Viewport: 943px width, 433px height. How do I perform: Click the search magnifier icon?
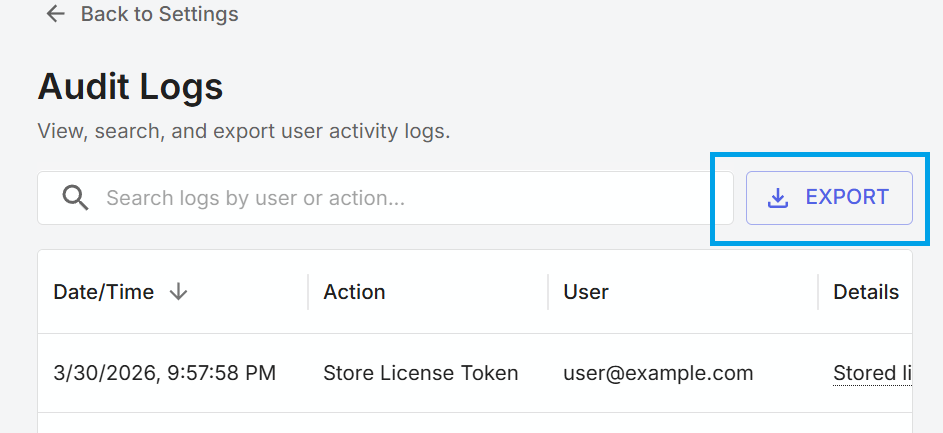click(76, 198)
